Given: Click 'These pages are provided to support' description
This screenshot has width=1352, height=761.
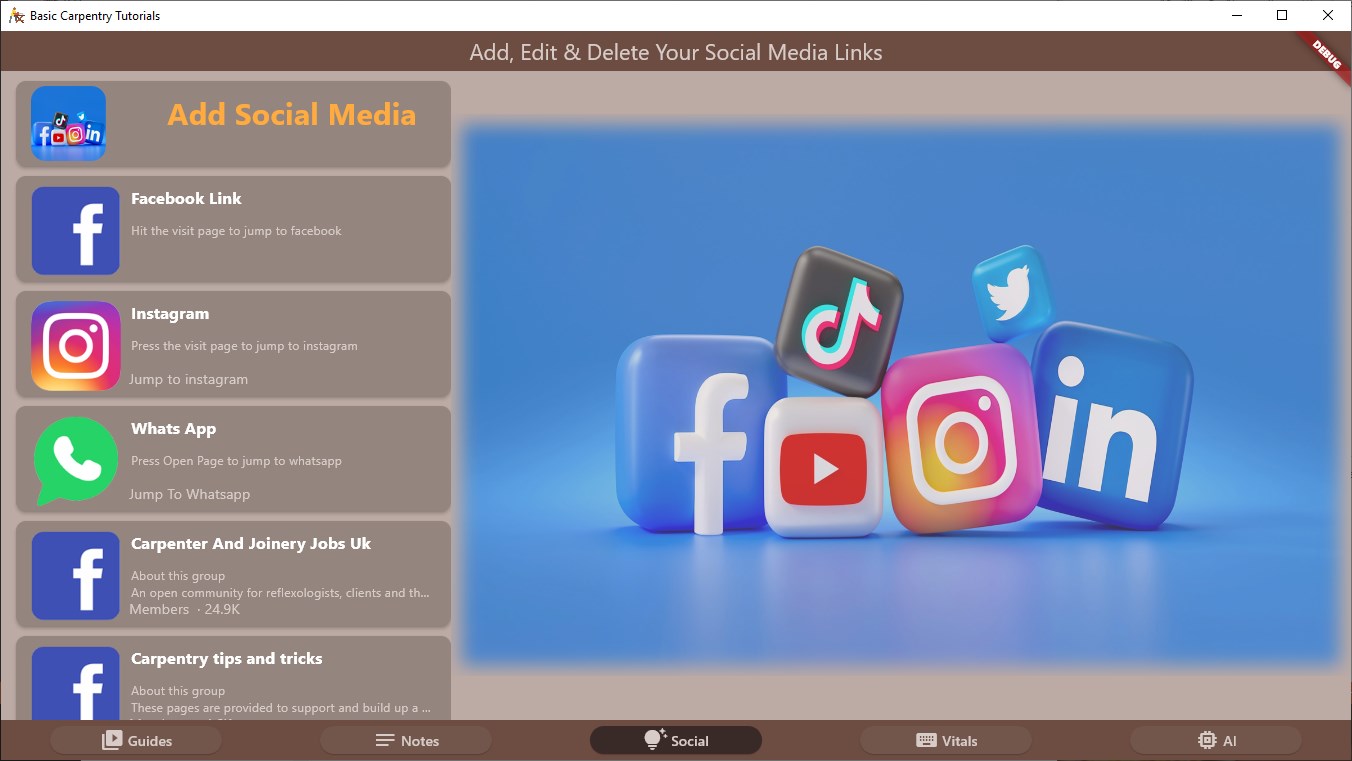Looking at the screenshot, I should (281, 708).
